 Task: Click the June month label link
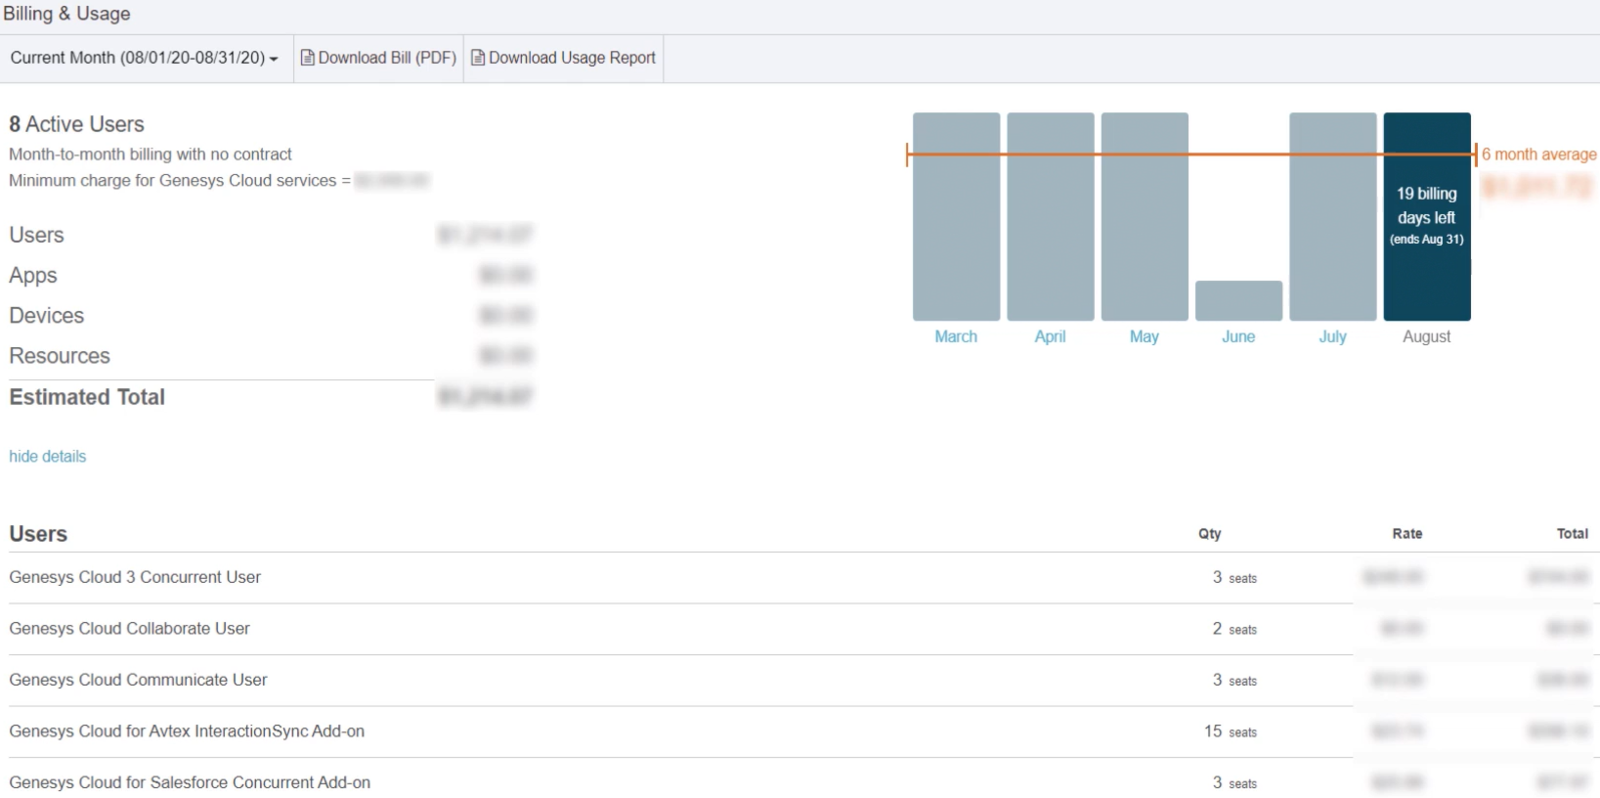(1238, 337)
